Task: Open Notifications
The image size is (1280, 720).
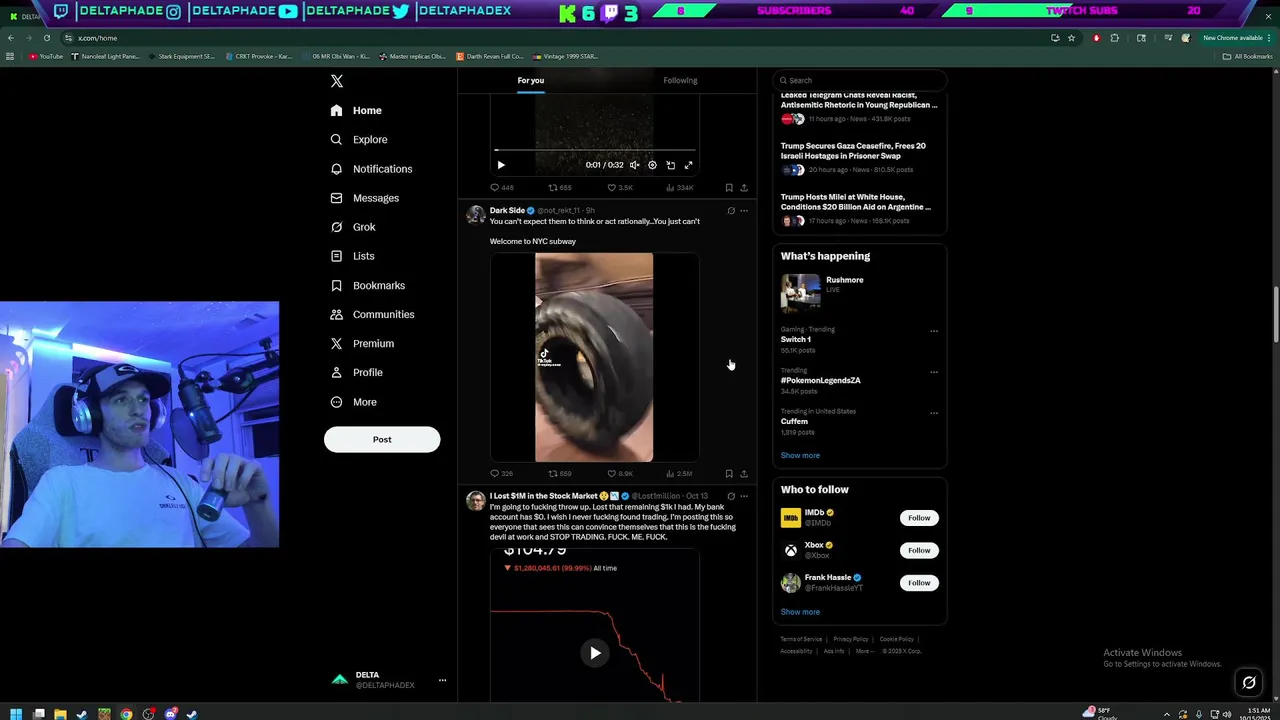Action: 371,169
